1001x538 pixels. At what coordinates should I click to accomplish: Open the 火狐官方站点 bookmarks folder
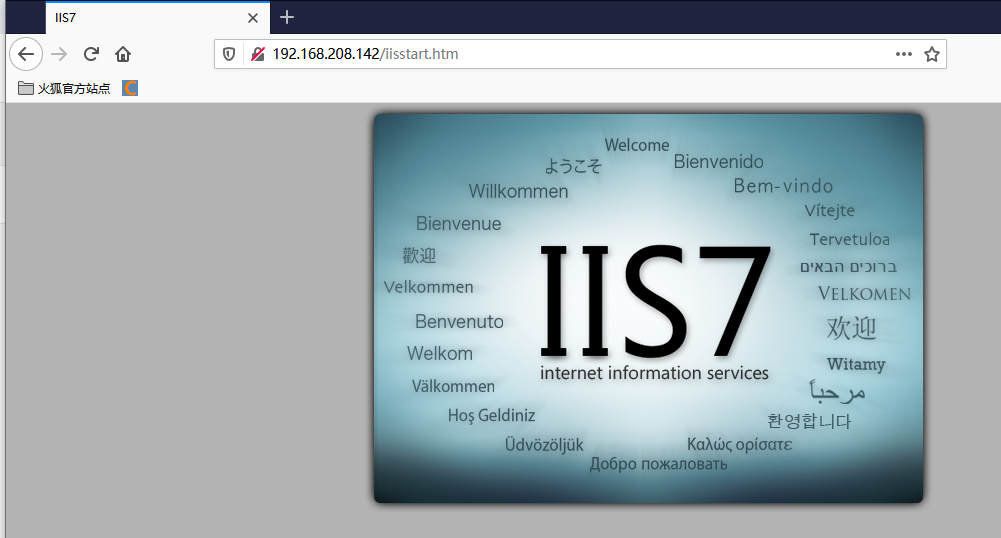(64, 88)
